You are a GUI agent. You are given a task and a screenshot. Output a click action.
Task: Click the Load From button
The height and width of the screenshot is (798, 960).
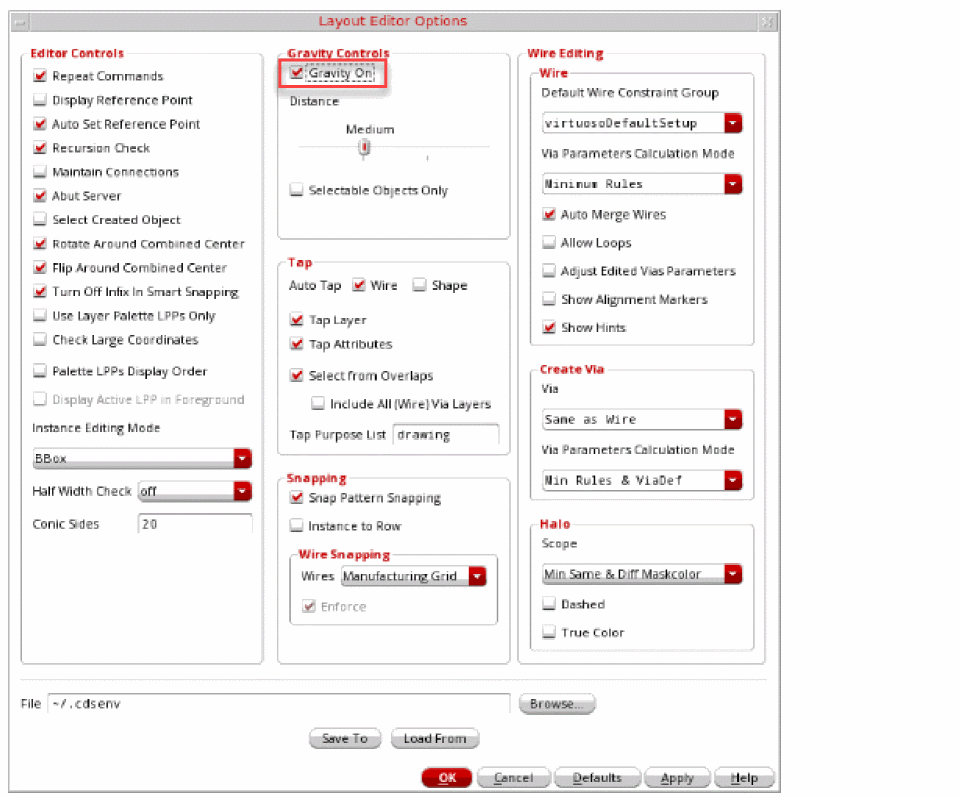point(435,739)
